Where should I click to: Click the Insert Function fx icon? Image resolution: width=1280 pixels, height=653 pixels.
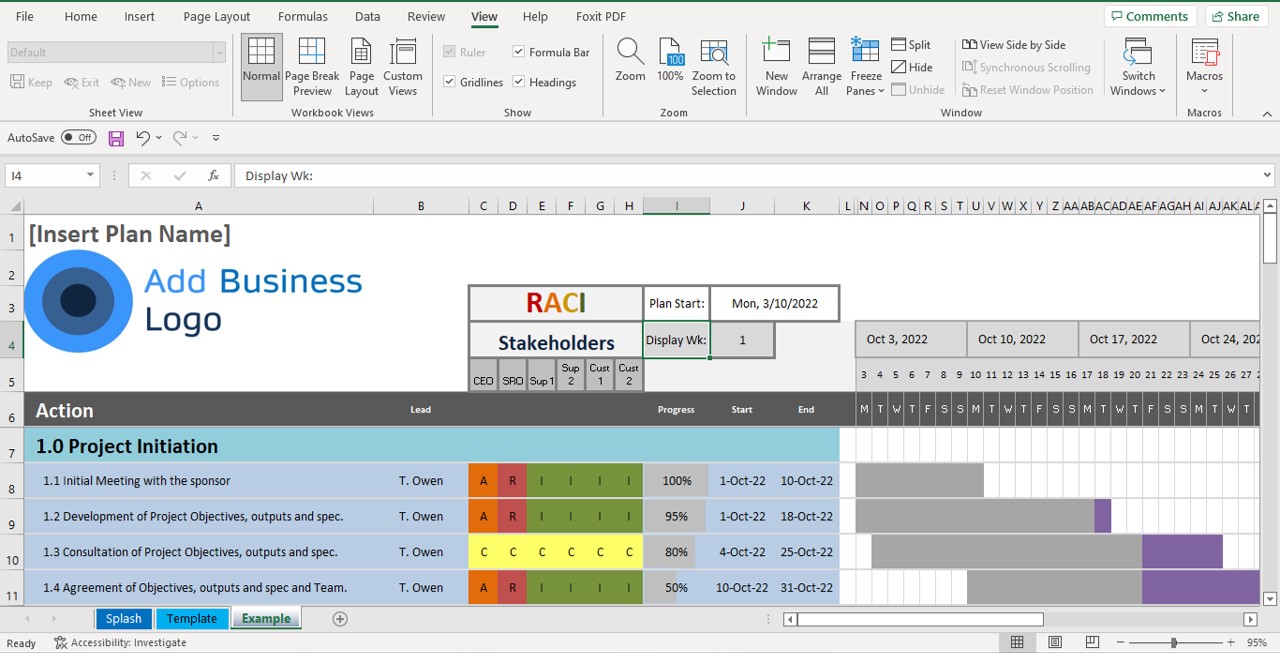click(x=213, y=175)
